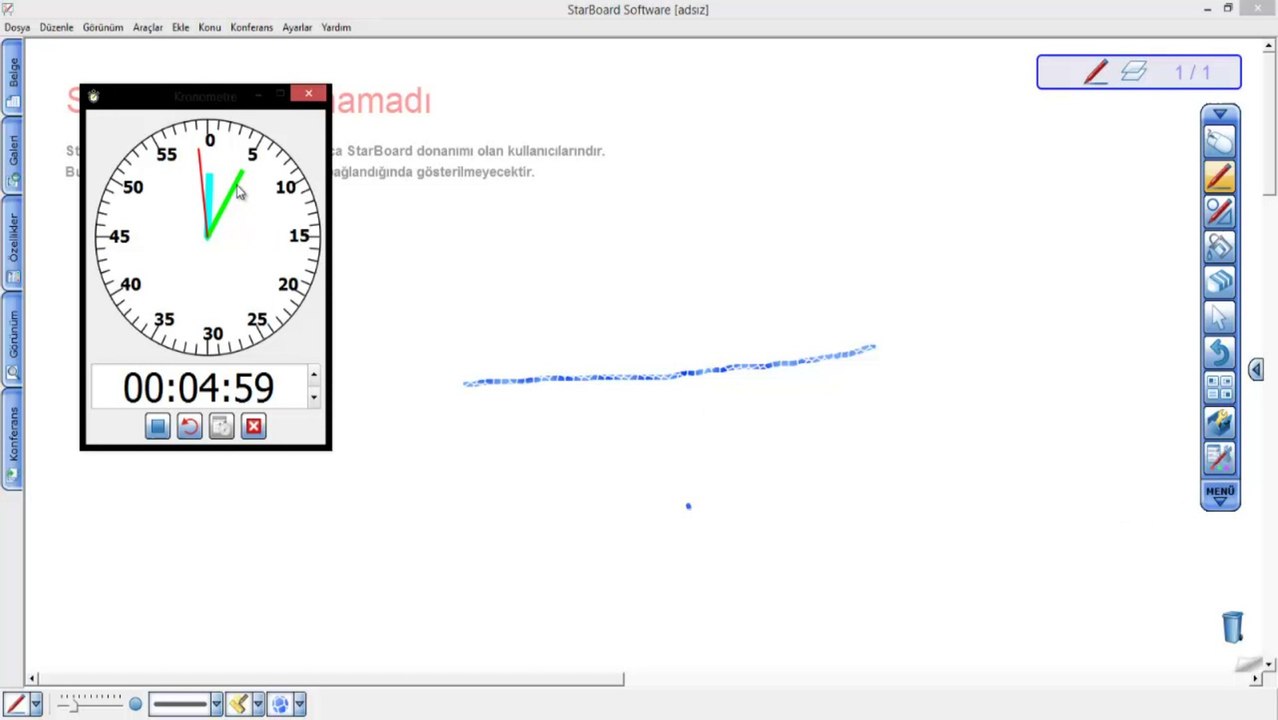
Task: Decrease stopwatch time with down stepper arrow
Action: coord(314,397)
